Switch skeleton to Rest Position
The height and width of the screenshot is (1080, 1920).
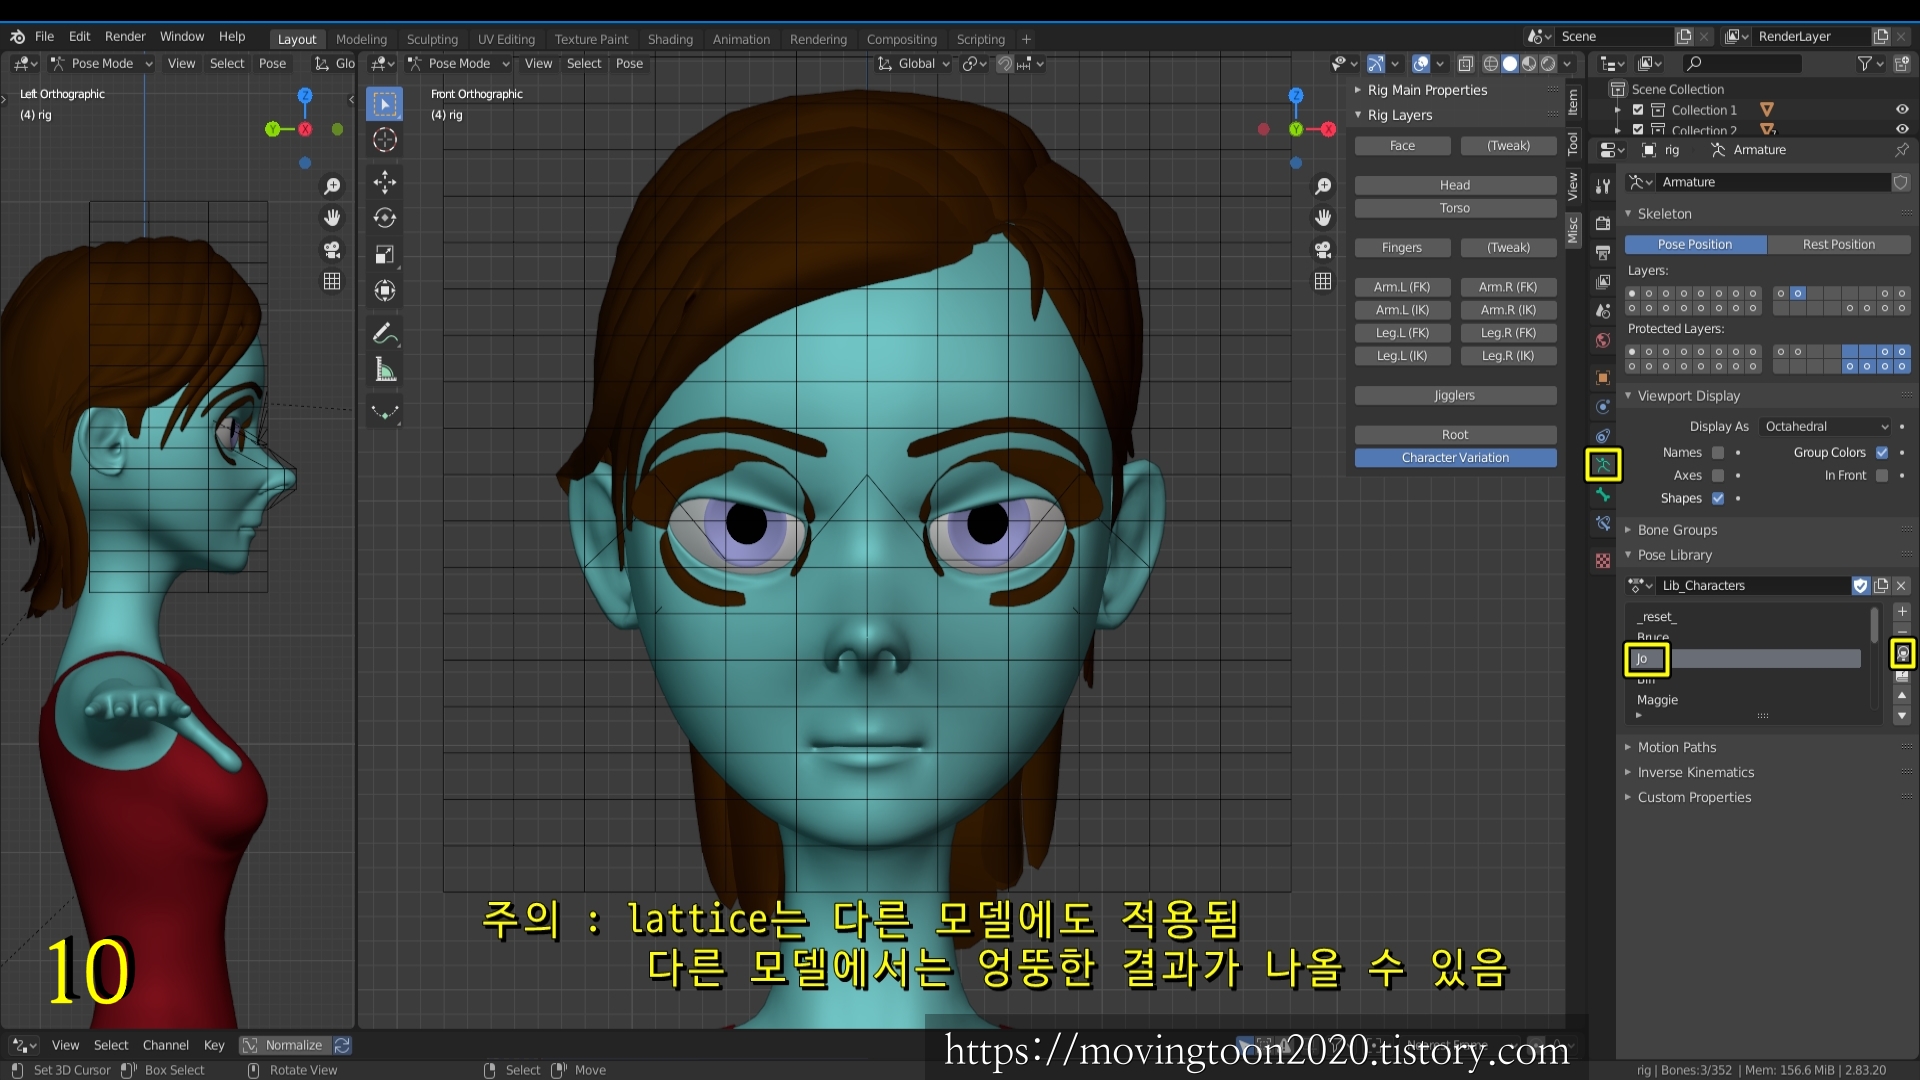(x=1838, y=244)
